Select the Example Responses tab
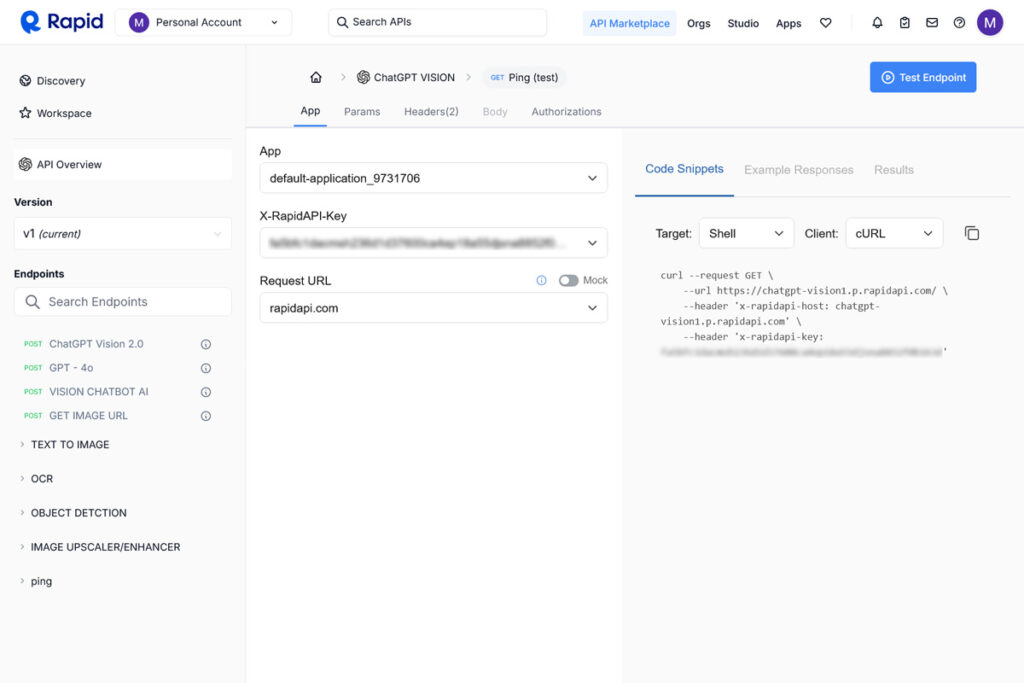The image size is (1024, 683). [798, 170]
